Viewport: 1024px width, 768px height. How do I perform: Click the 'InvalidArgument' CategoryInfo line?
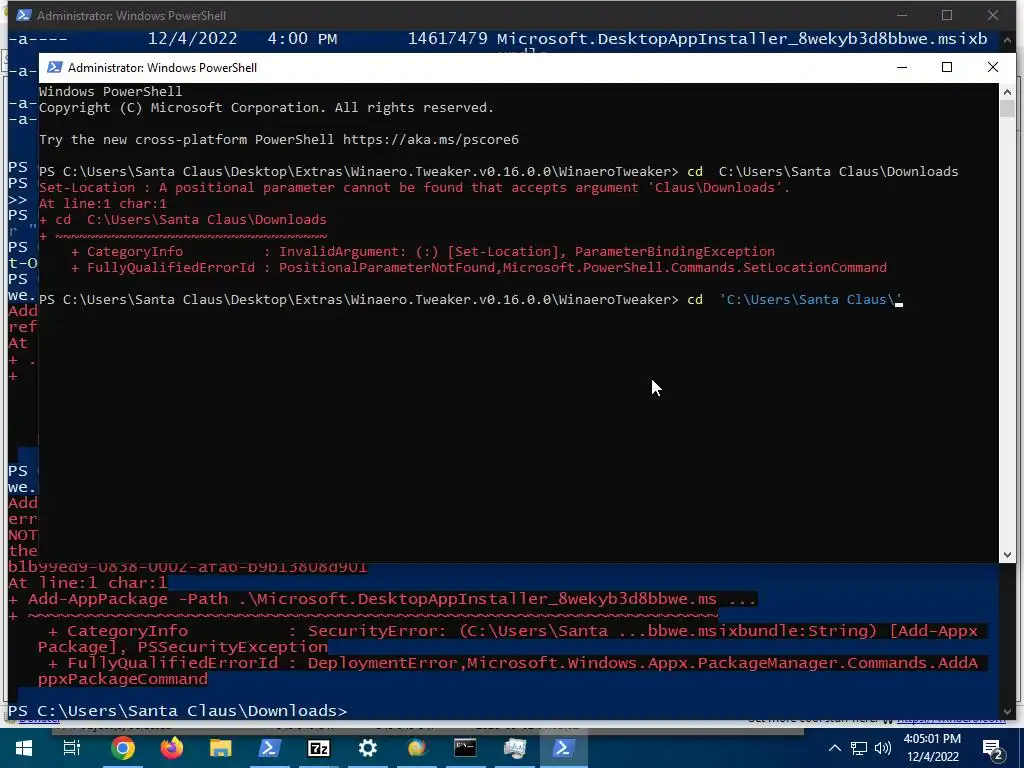coord(423,251)
